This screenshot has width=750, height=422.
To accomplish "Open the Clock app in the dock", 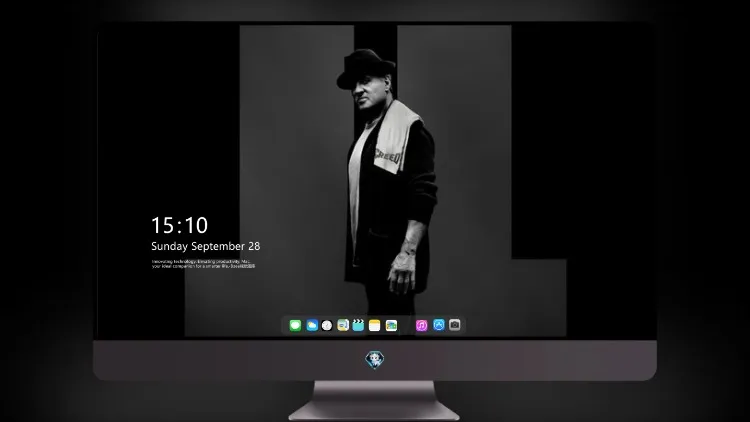I will tap(327, 325).
